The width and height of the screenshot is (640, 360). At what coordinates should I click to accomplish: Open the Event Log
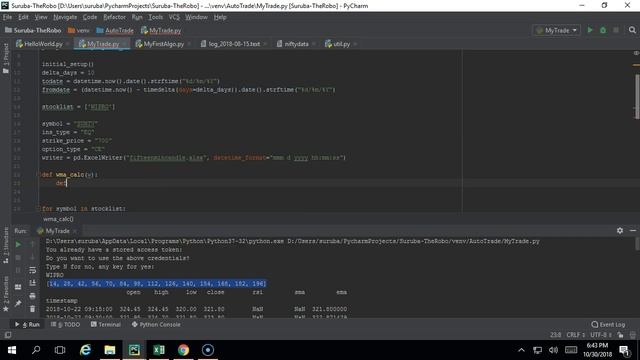pyautogui.click(x=608, y=324)
